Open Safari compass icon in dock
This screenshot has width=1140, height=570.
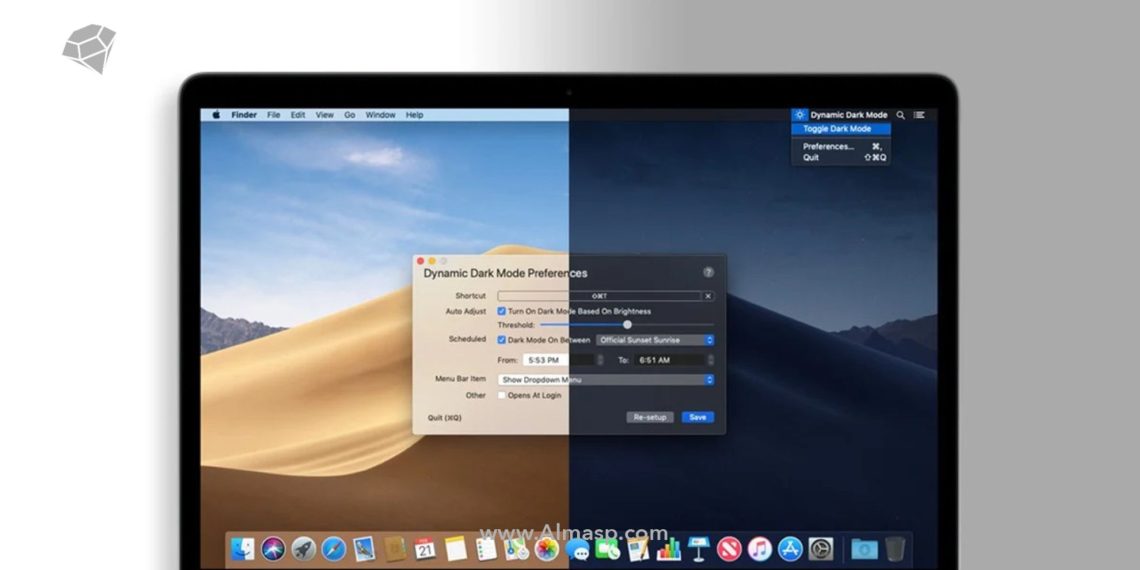point(334,549)
